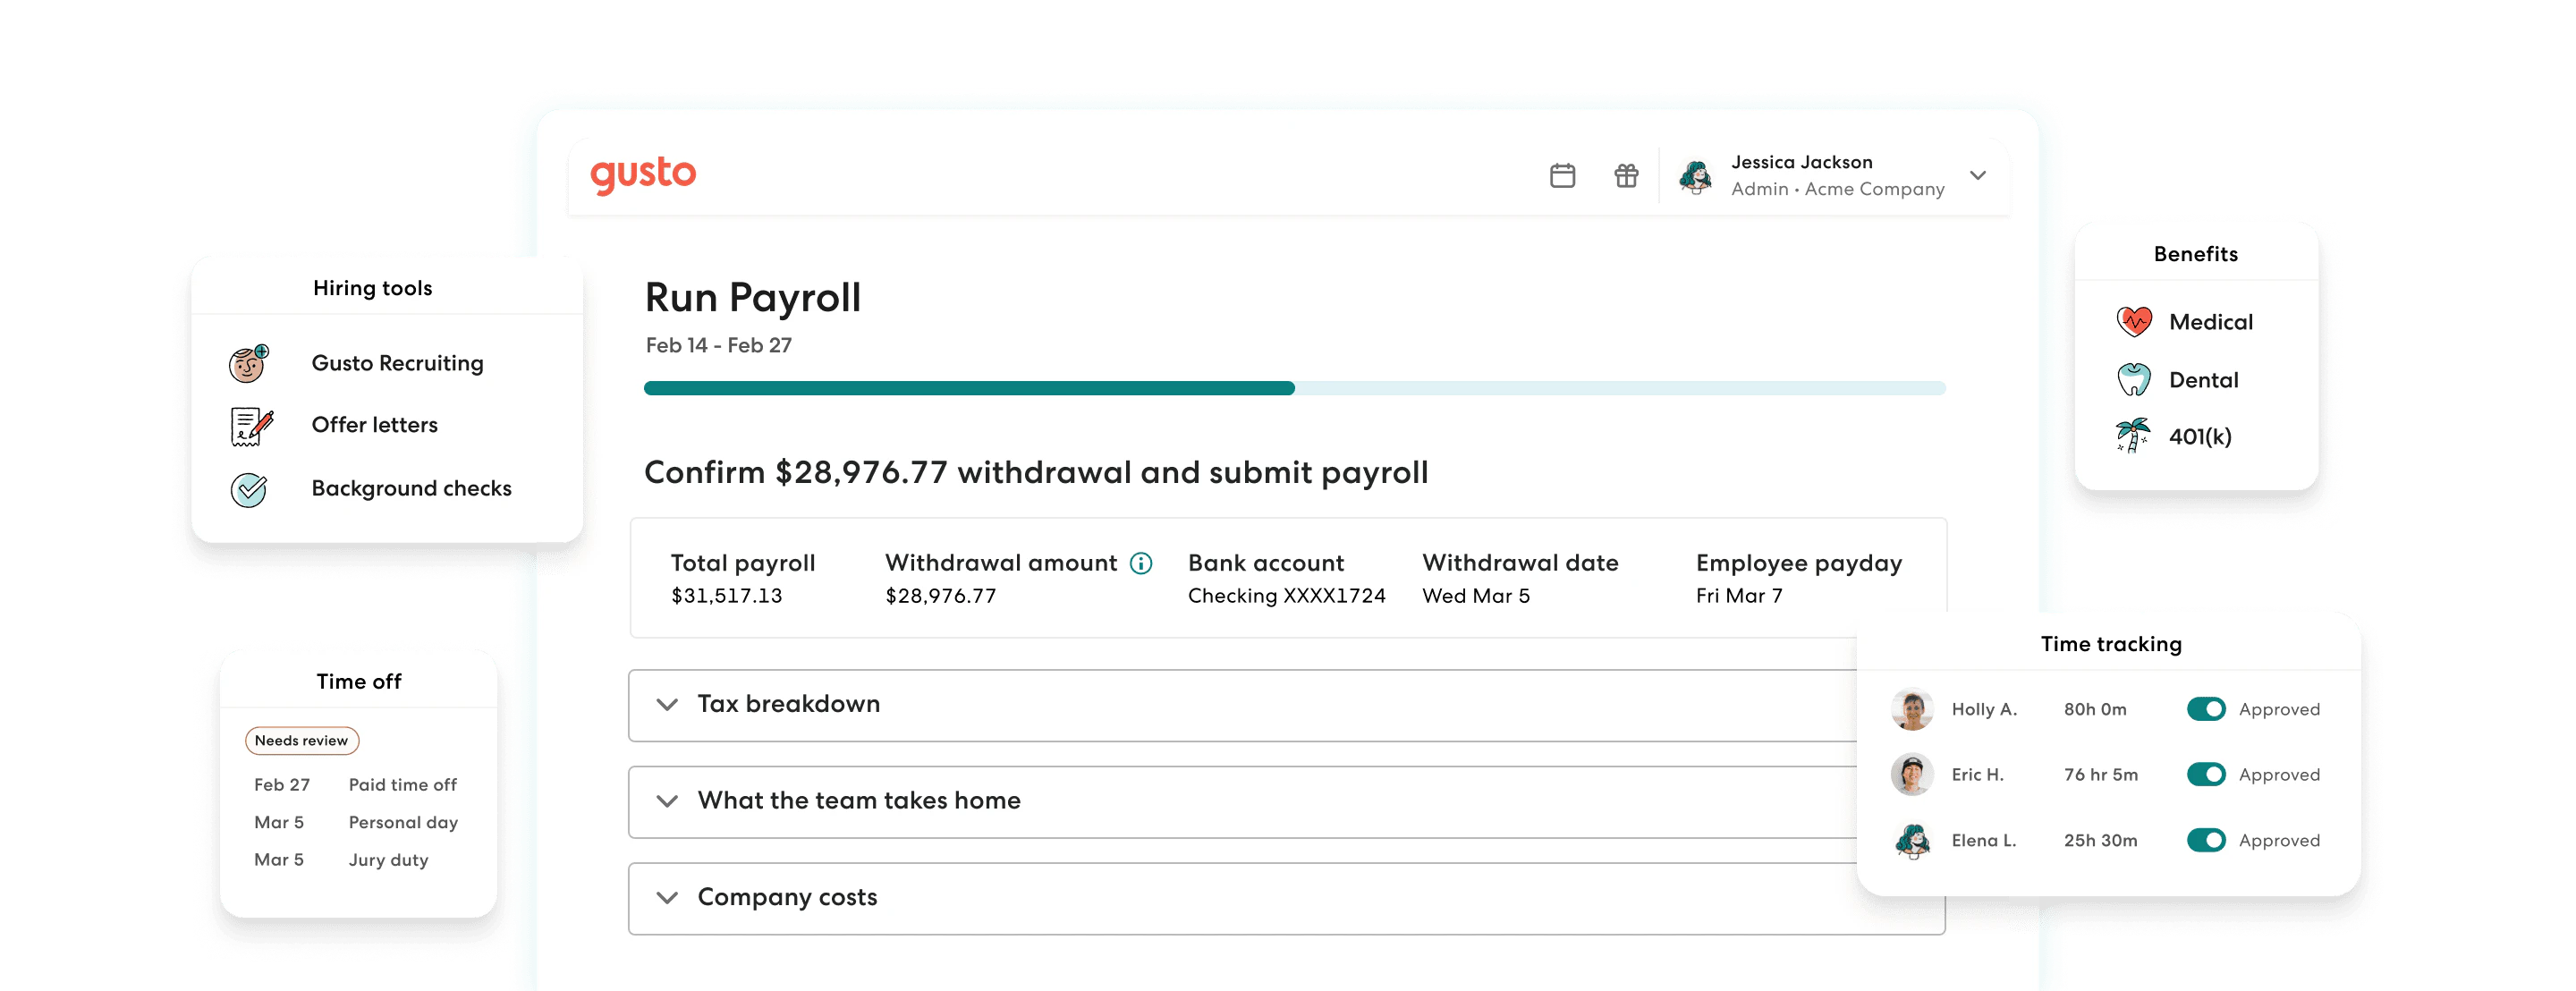Click the Total payroll value $31,517.13
This screenshot has height=991, width=2576.
(x=726, y=596)
